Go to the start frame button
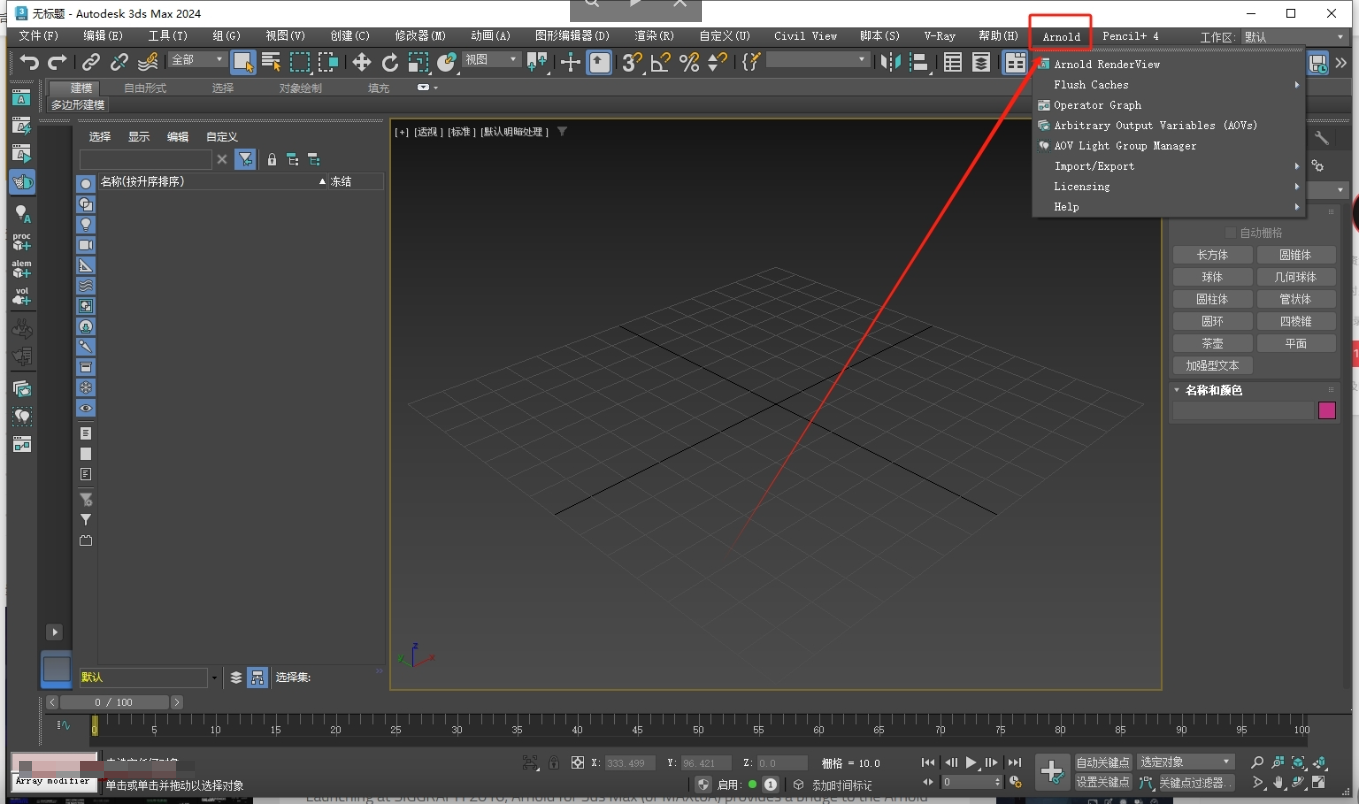 (x=929, y=763)
